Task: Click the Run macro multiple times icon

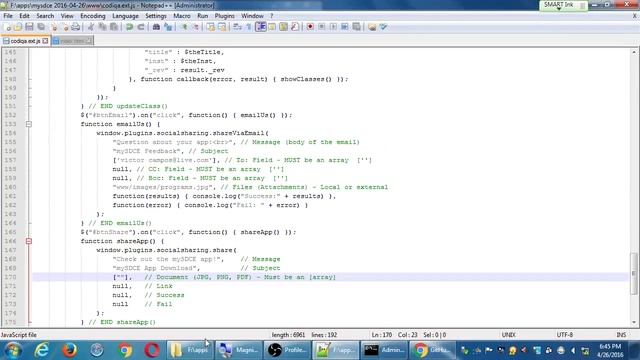Action: coord(344,27)
